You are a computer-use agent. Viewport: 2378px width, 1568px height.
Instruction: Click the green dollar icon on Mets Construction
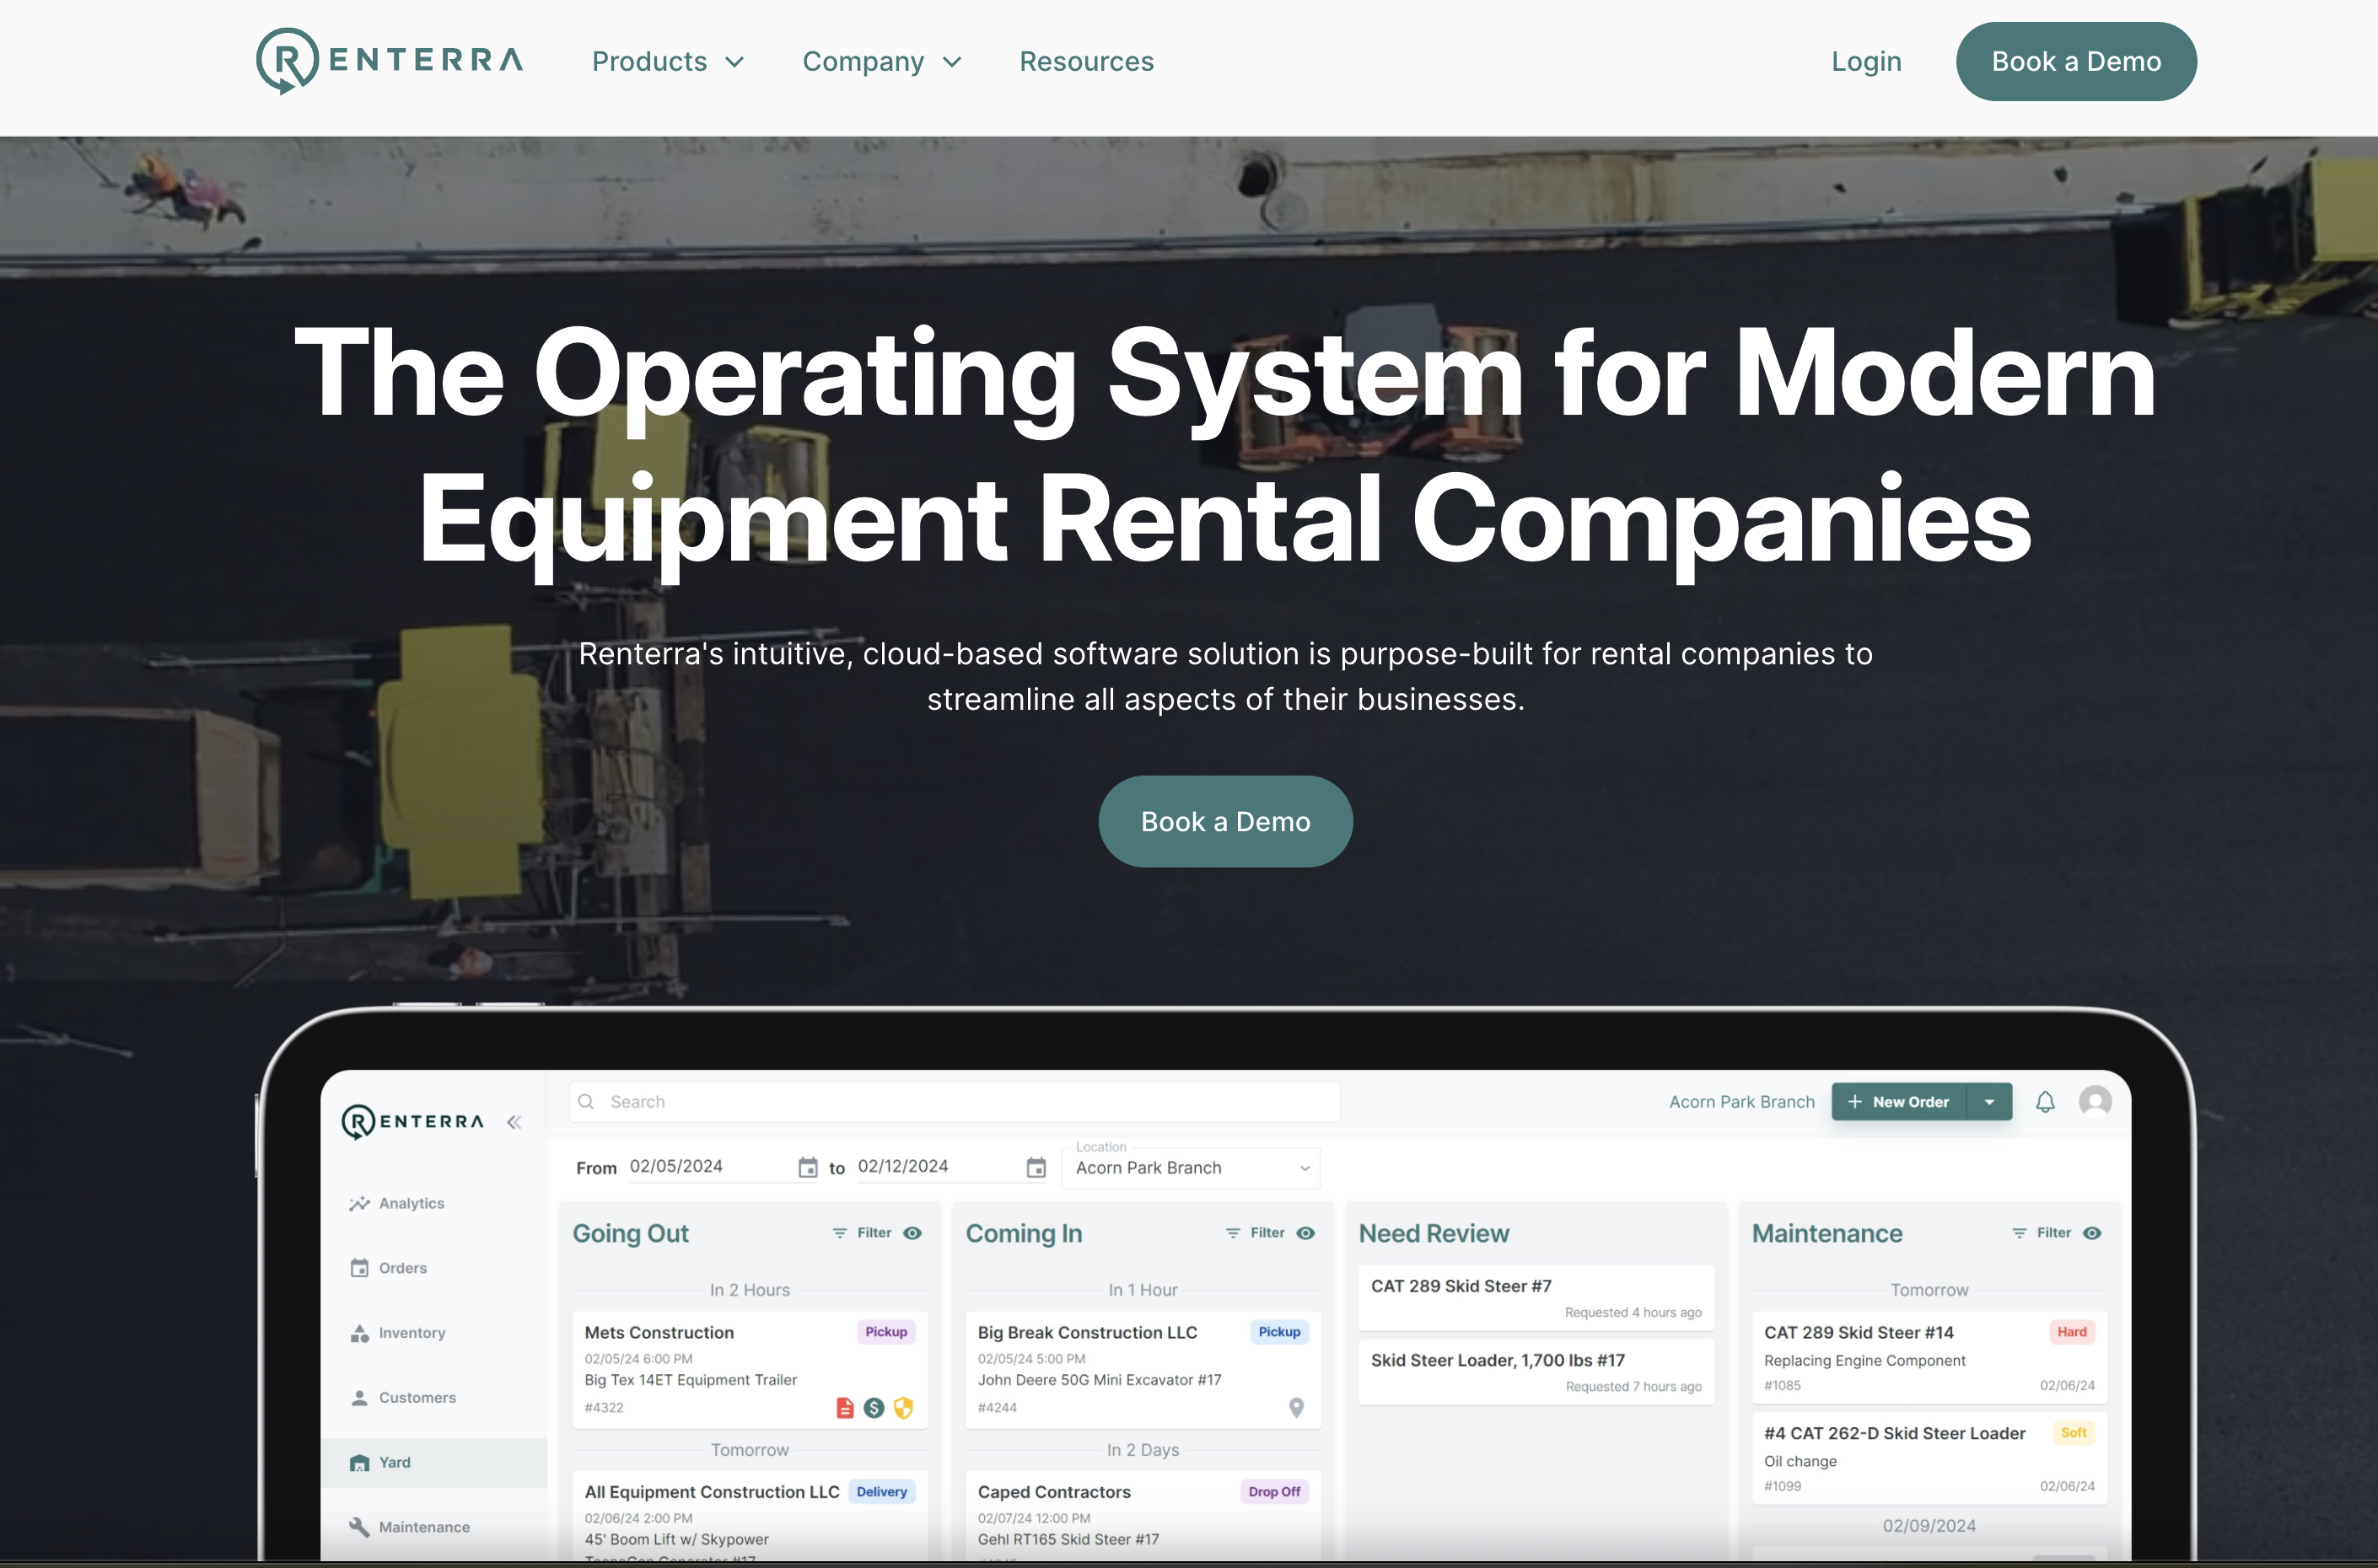click(x=874, y=1408)
